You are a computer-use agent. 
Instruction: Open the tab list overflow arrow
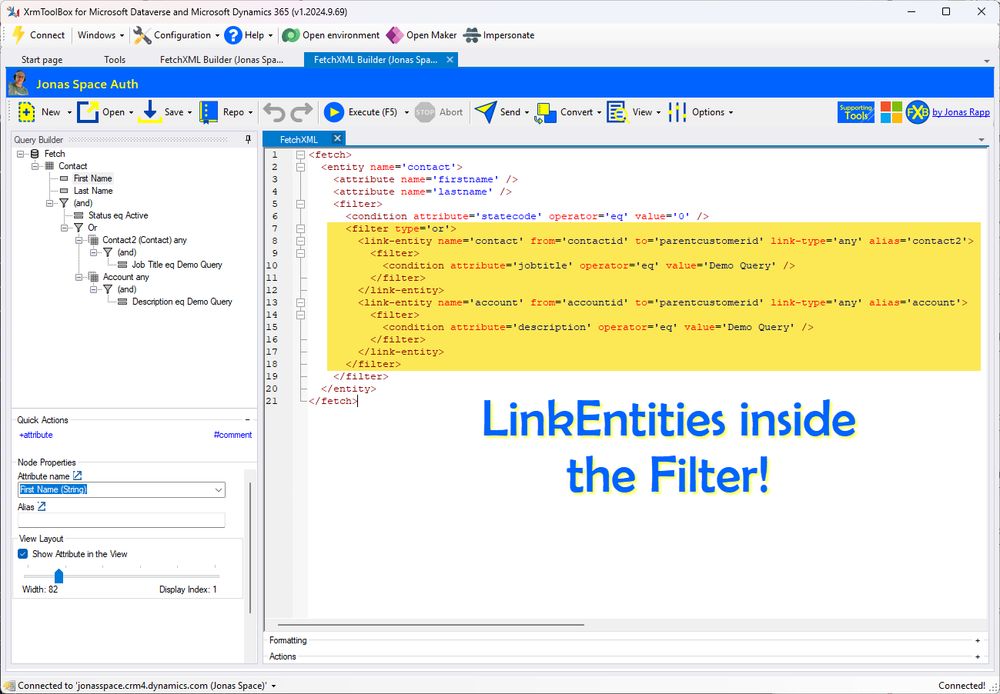tap(987, 61)
